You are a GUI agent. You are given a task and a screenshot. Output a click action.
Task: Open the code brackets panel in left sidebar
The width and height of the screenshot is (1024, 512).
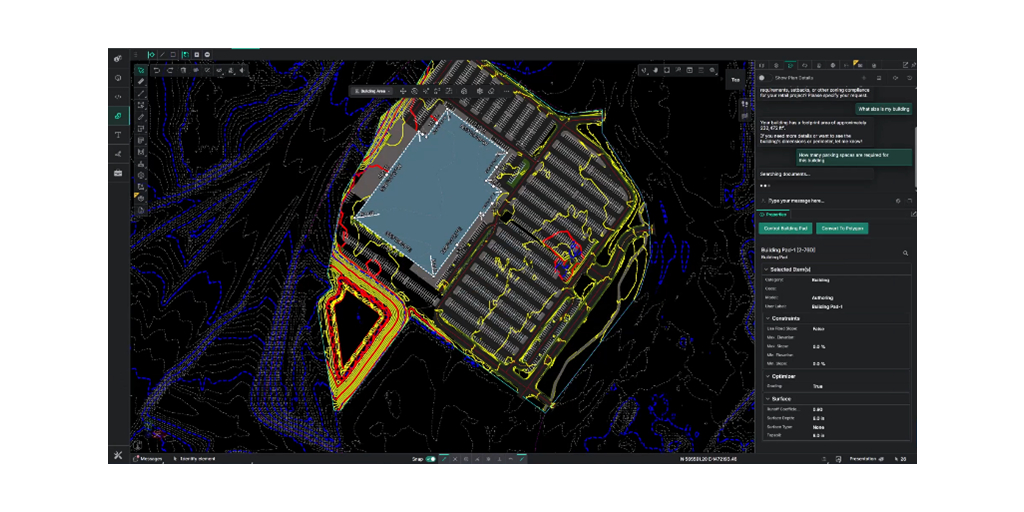tap(118, 97)
